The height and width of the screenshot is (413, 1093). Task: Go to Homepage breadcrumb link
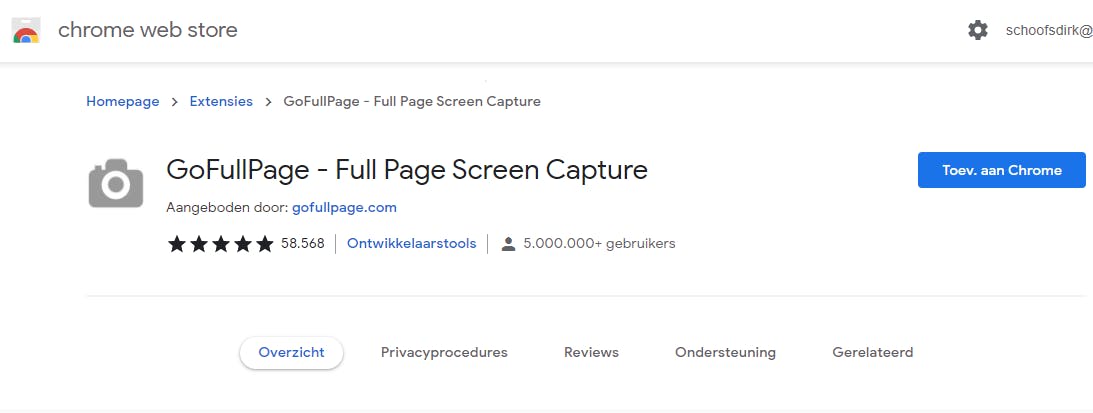point(123,101)
